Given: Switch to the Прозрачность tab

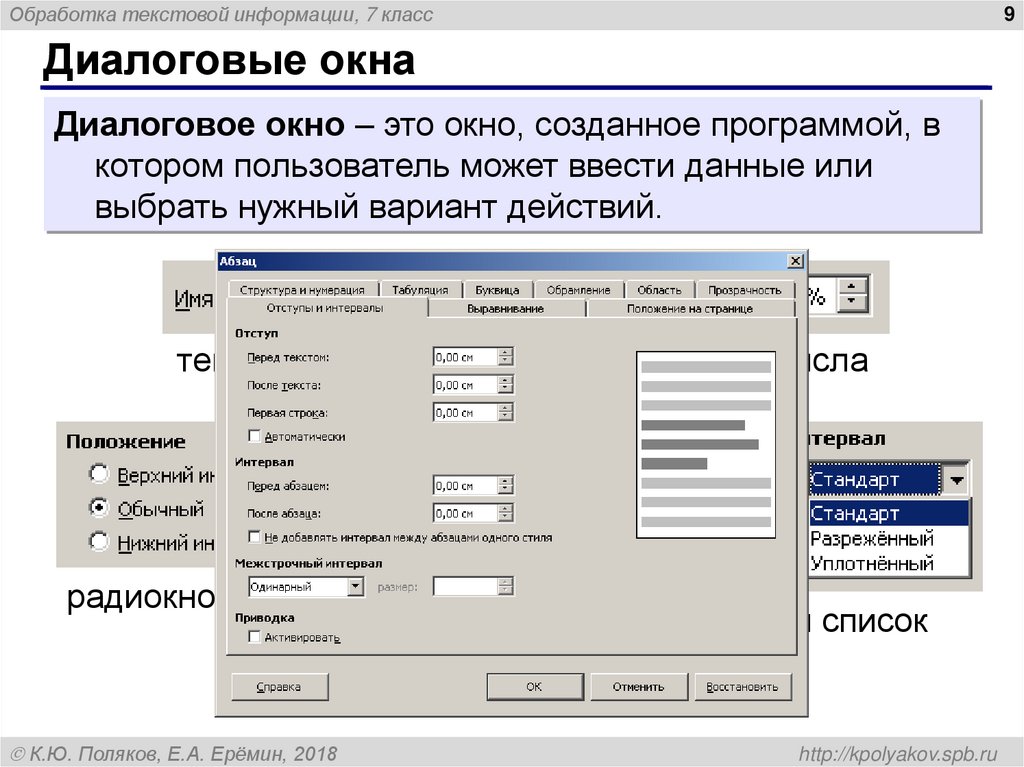Looking at the screenshot, I should tap(744, 289).
